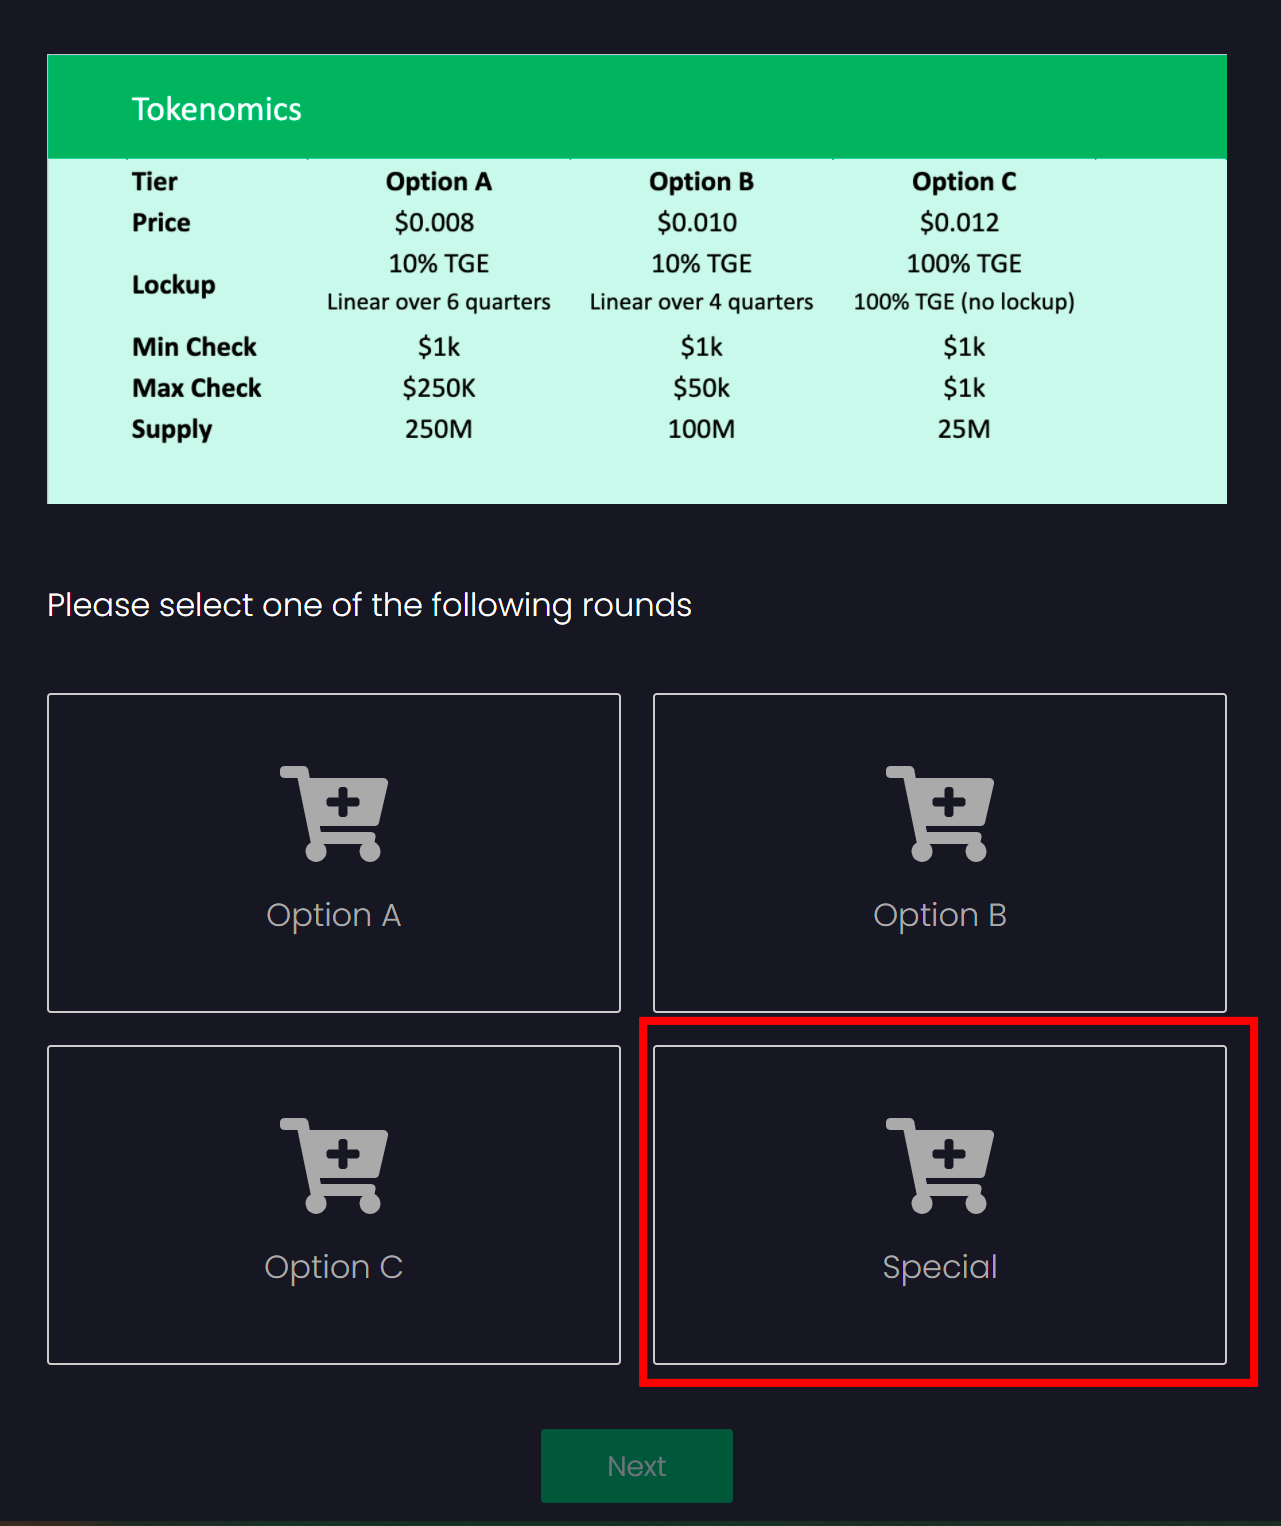Click the Option A column header in Tokenomics
Viewport: 1281px width, 1526px height.
point(439,181)
